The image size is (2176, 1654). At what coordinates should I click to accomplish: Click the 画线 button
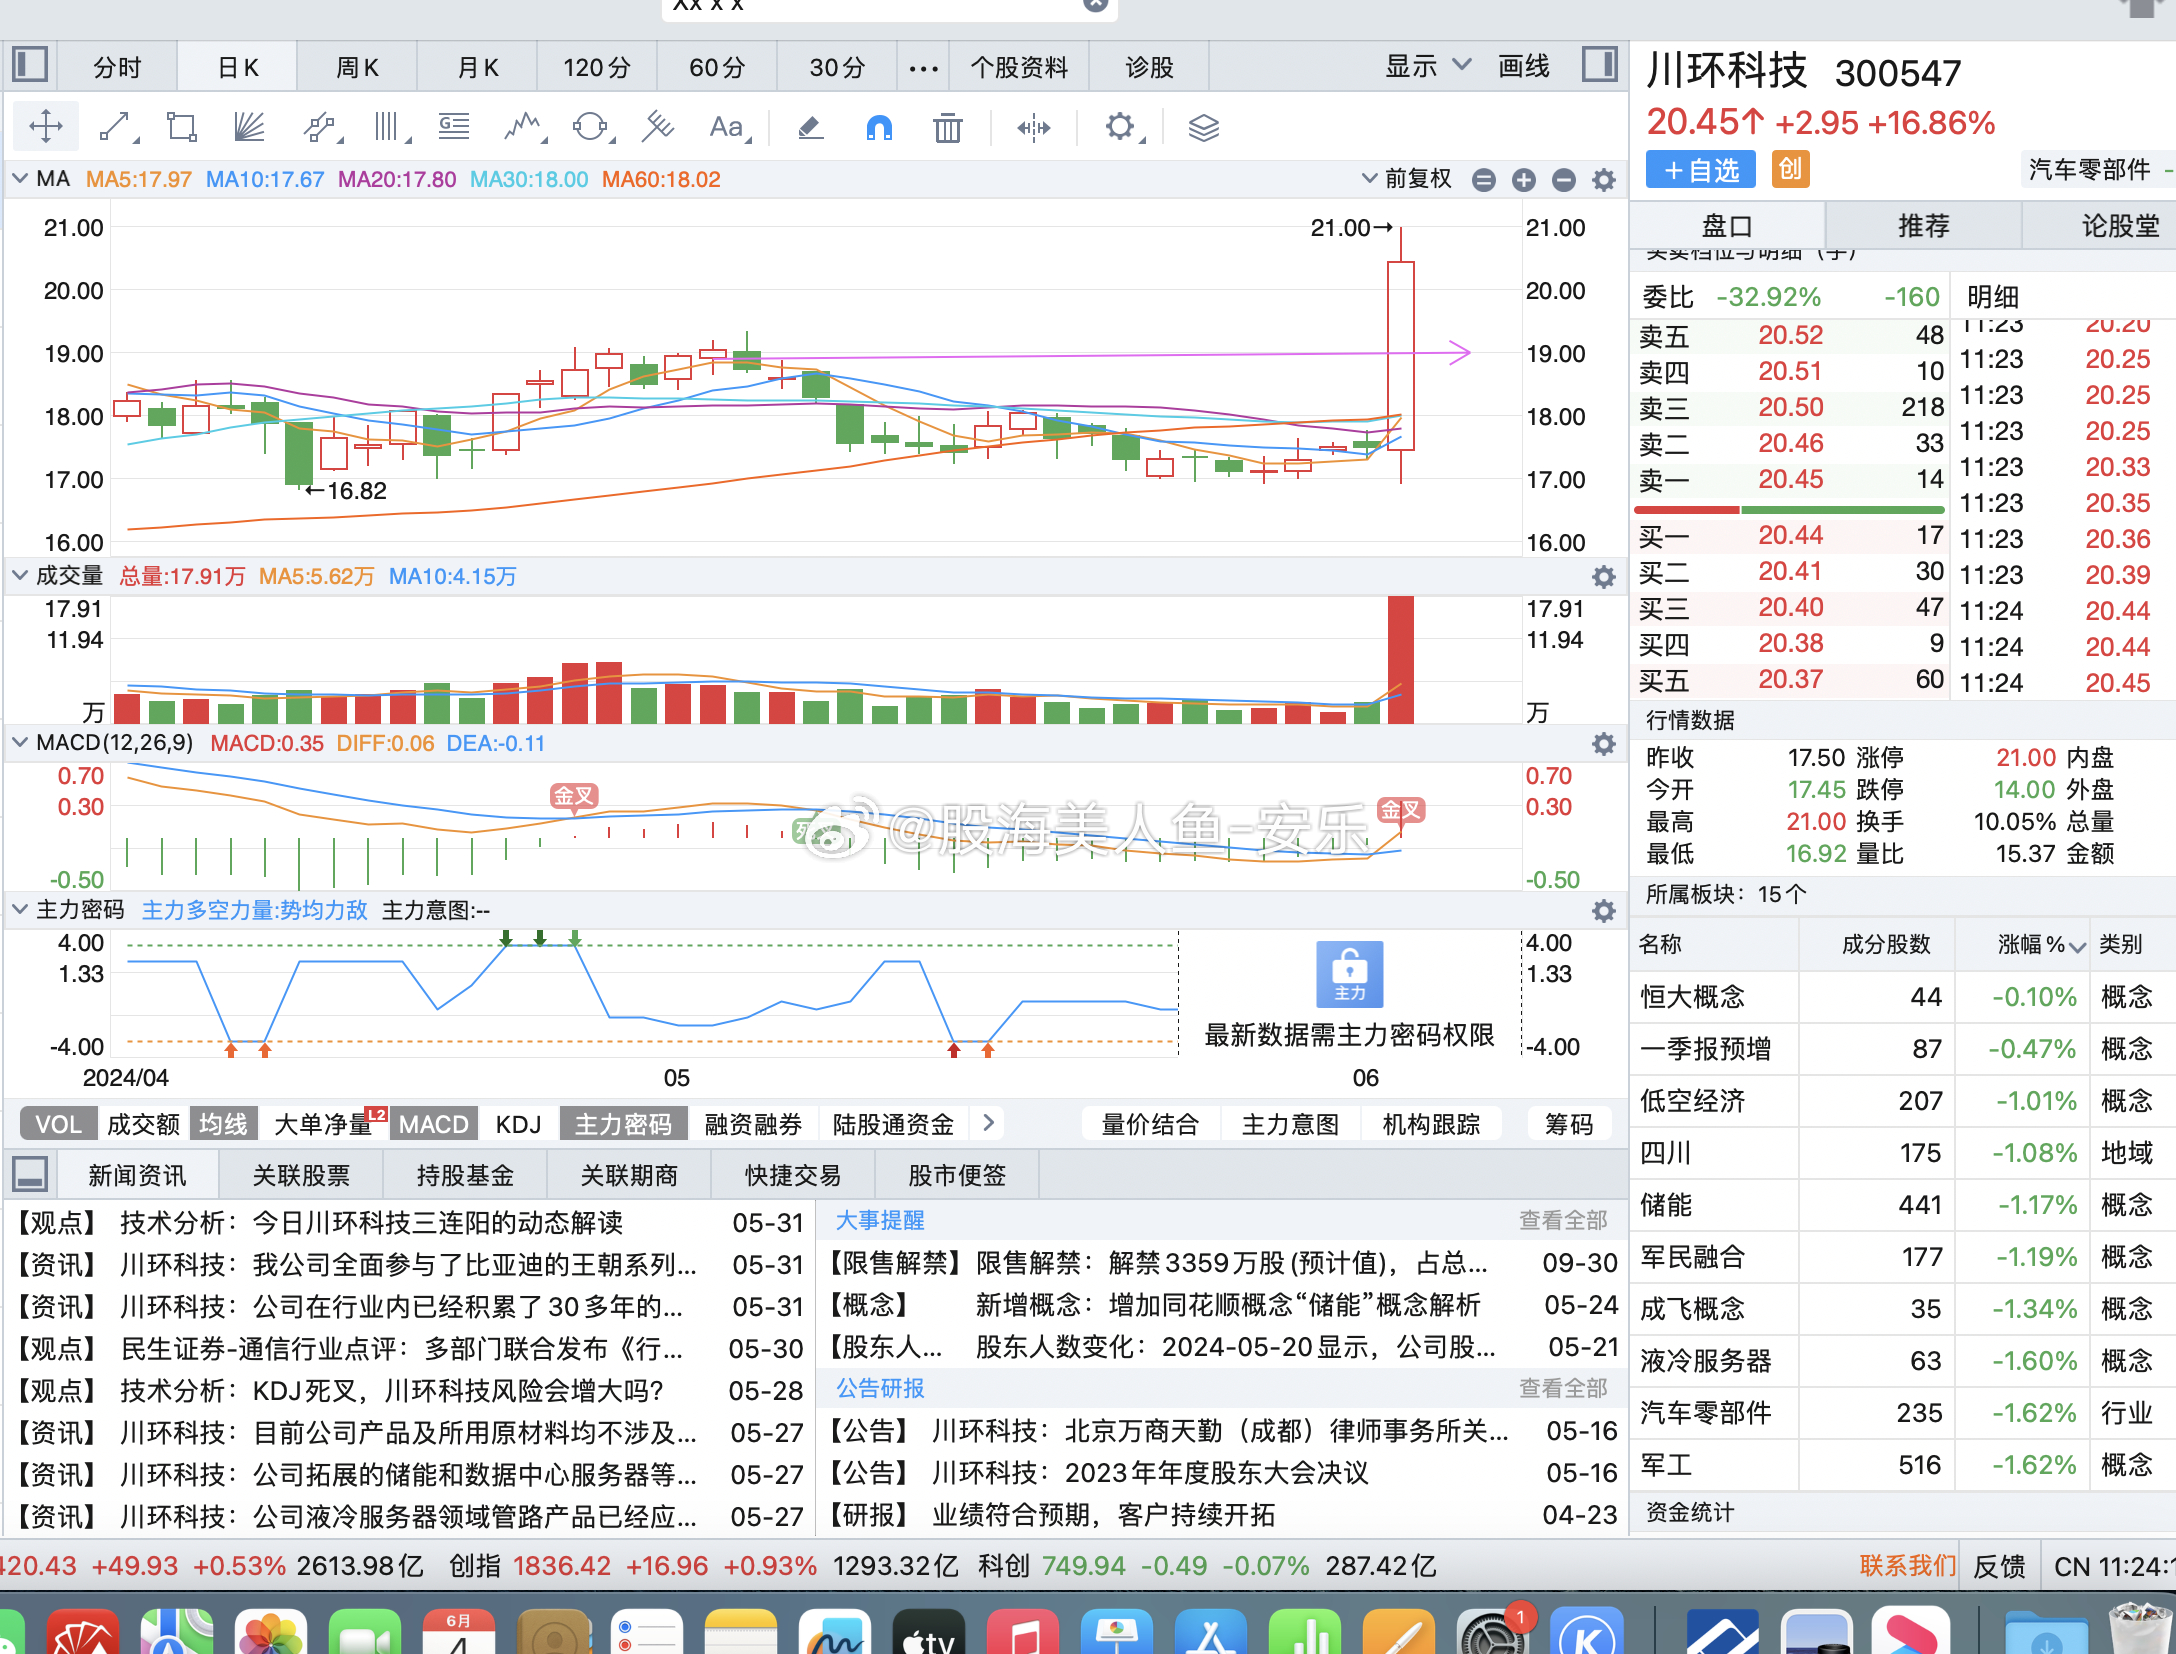tap(1523, 67)
